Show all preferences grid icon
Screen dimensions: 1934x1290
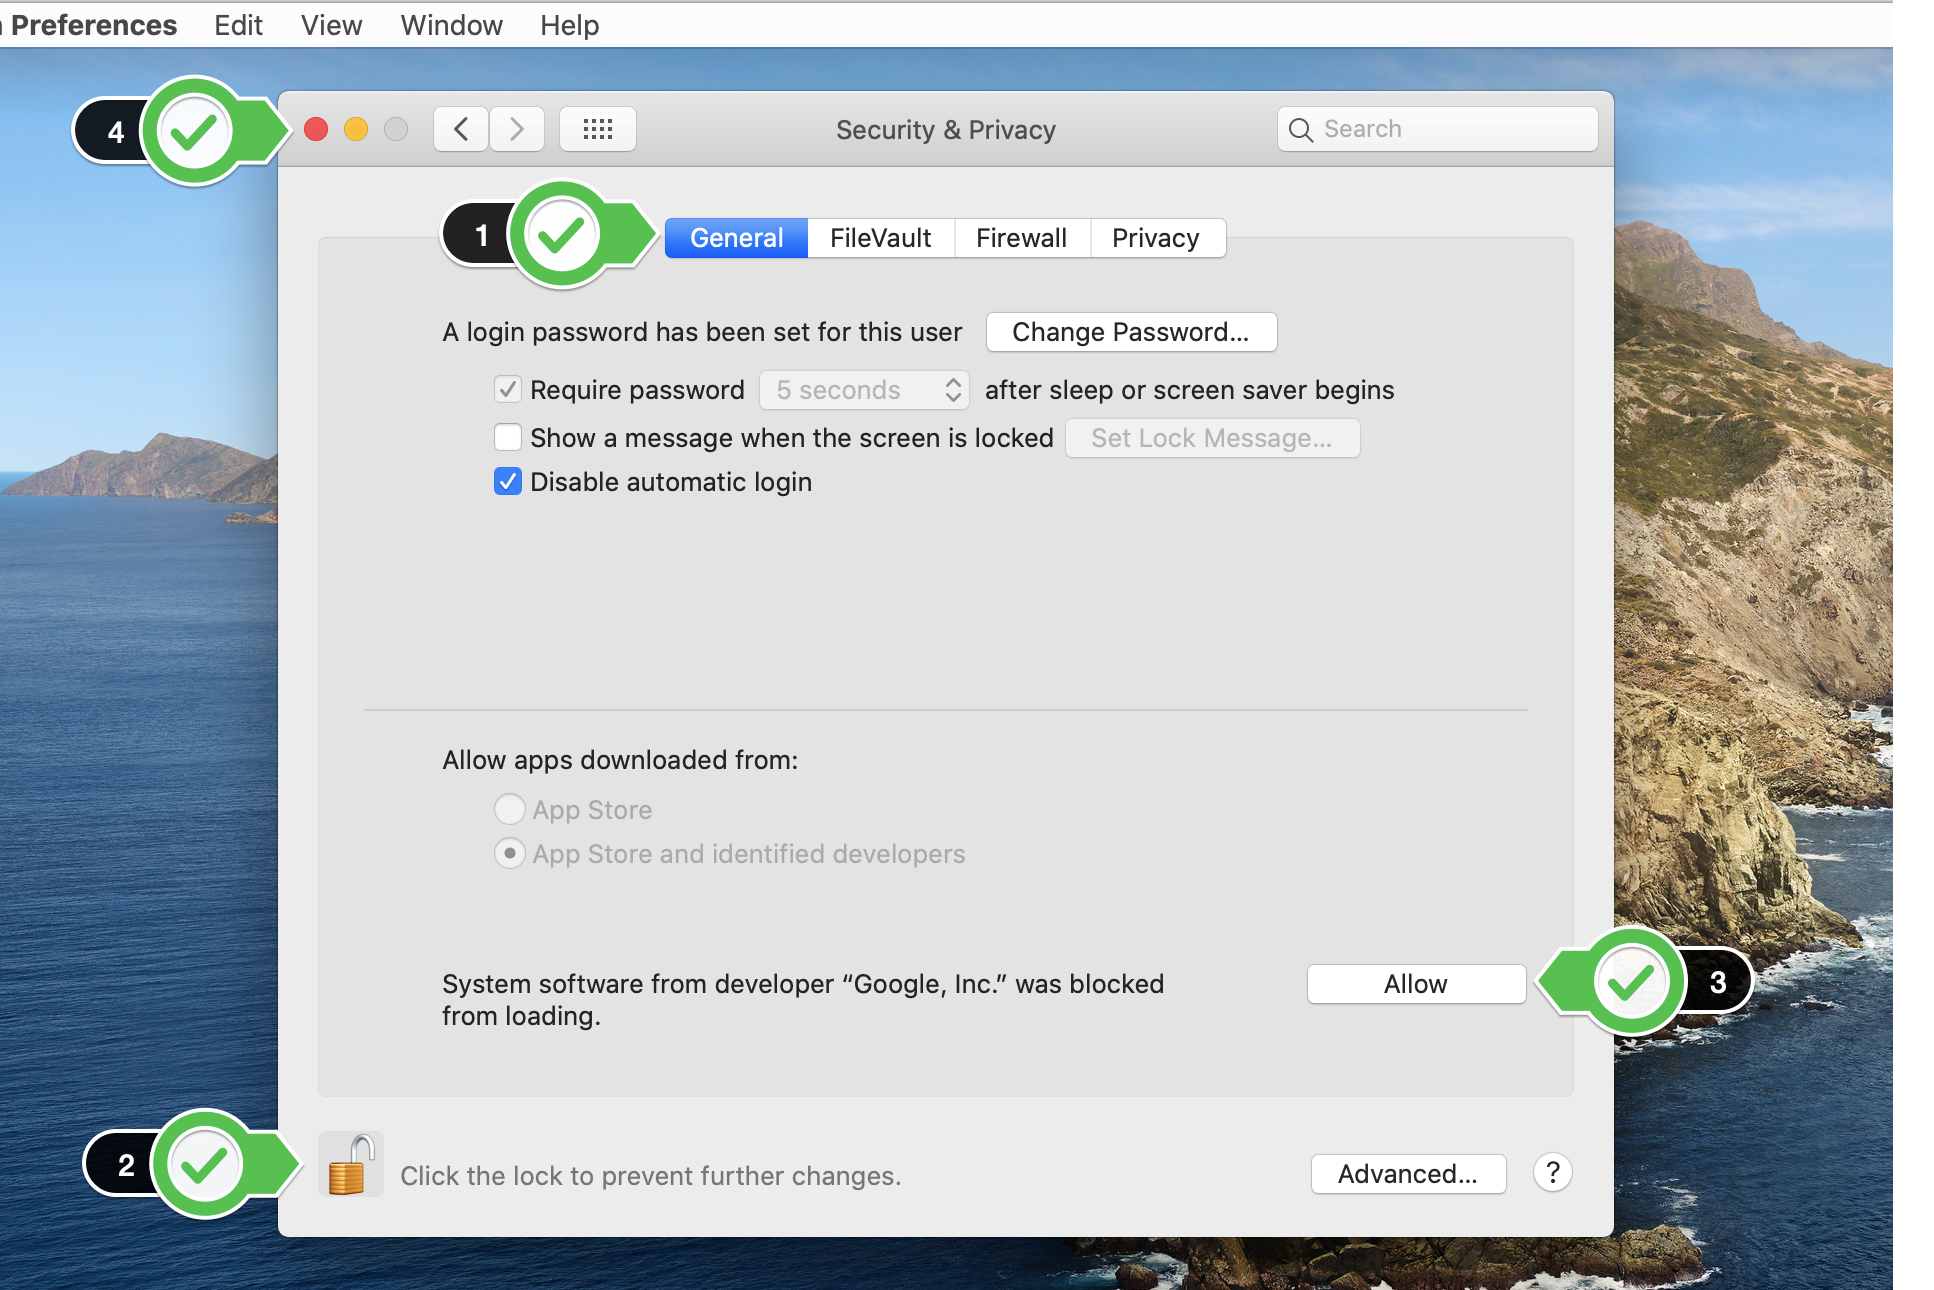click(597, 129)
